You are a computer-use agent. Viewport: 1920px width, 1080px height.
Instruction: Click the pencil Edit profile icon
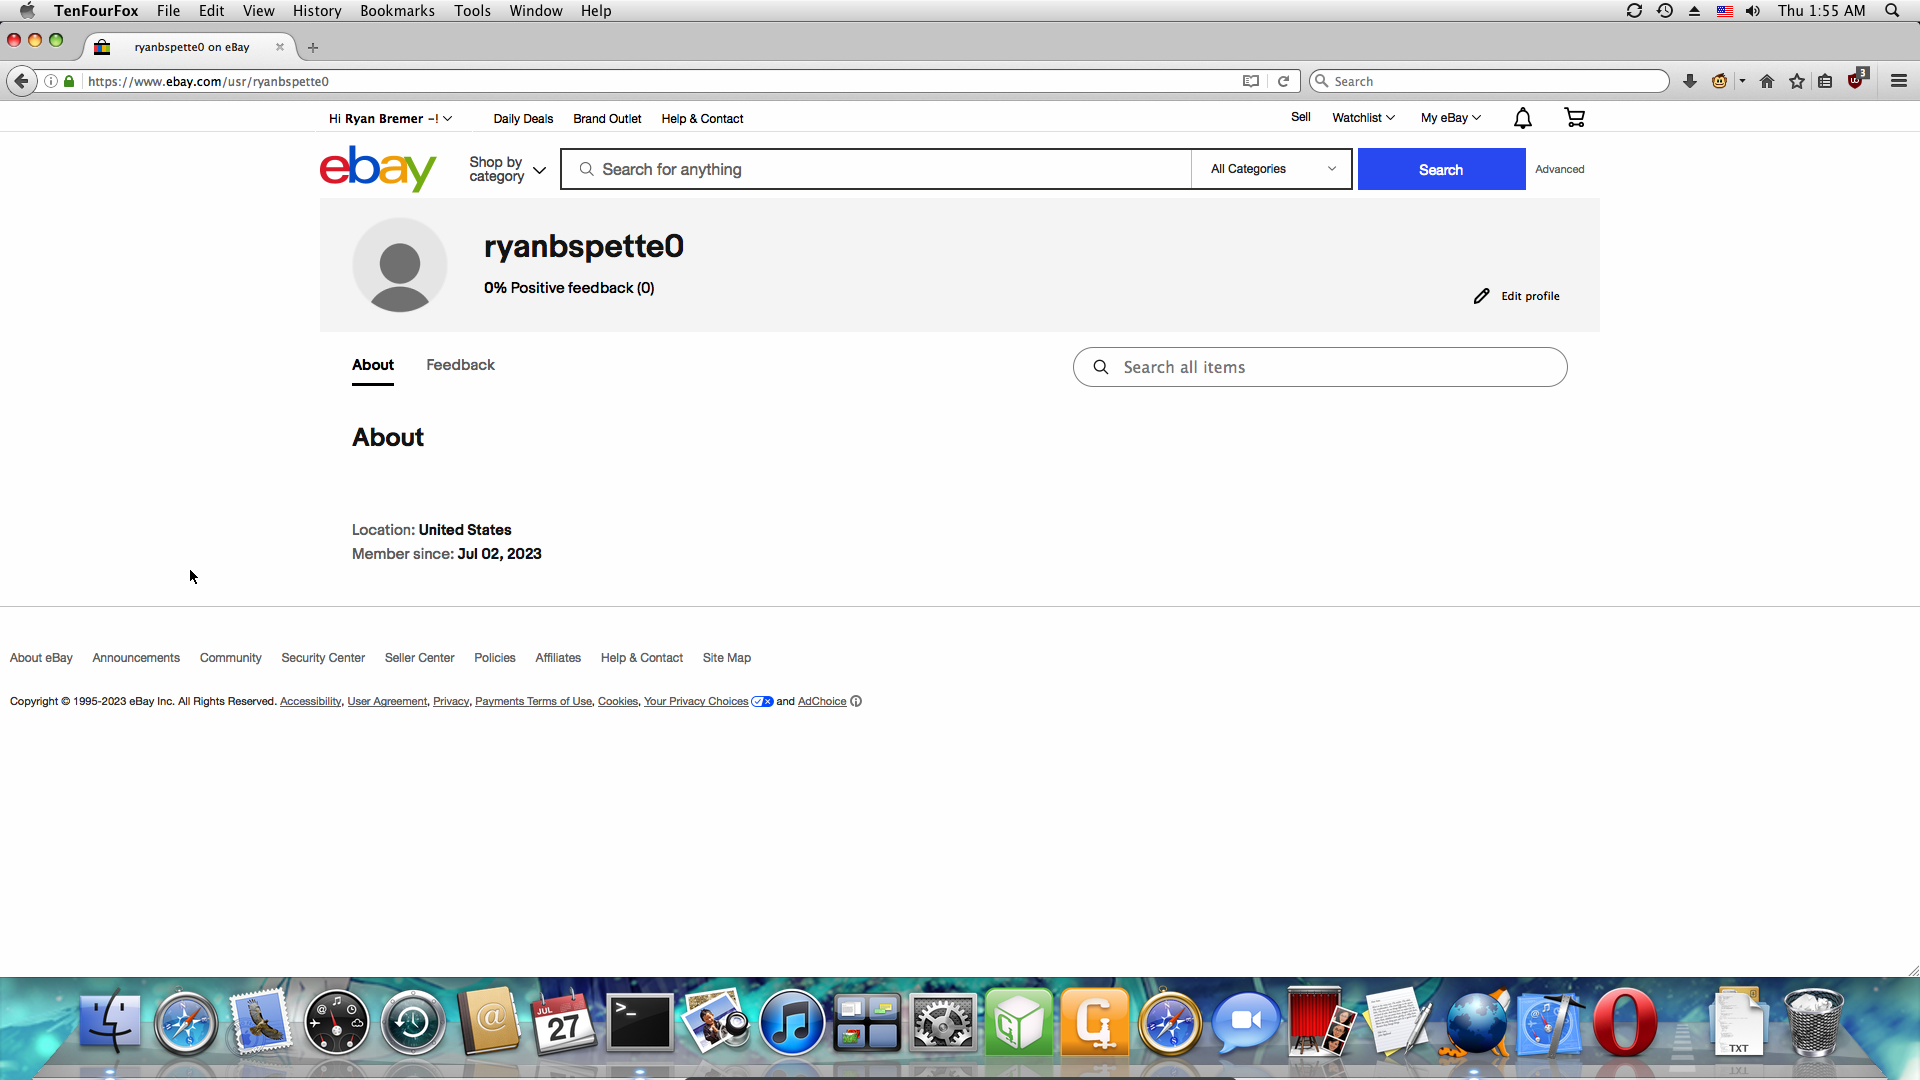[x=1481, y=296]
